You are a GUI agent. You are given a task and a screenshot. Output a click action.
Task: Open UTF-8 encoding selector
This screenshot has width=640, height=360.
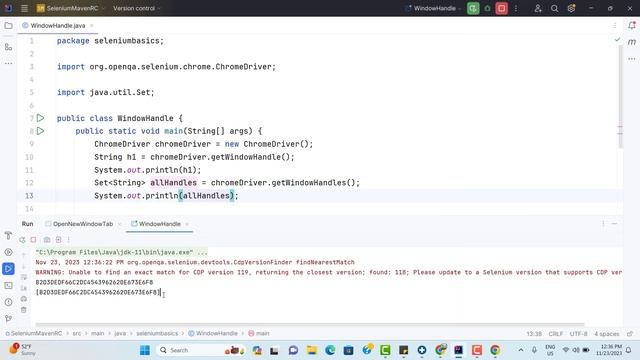pyautogui.click(x=578, y=334)
